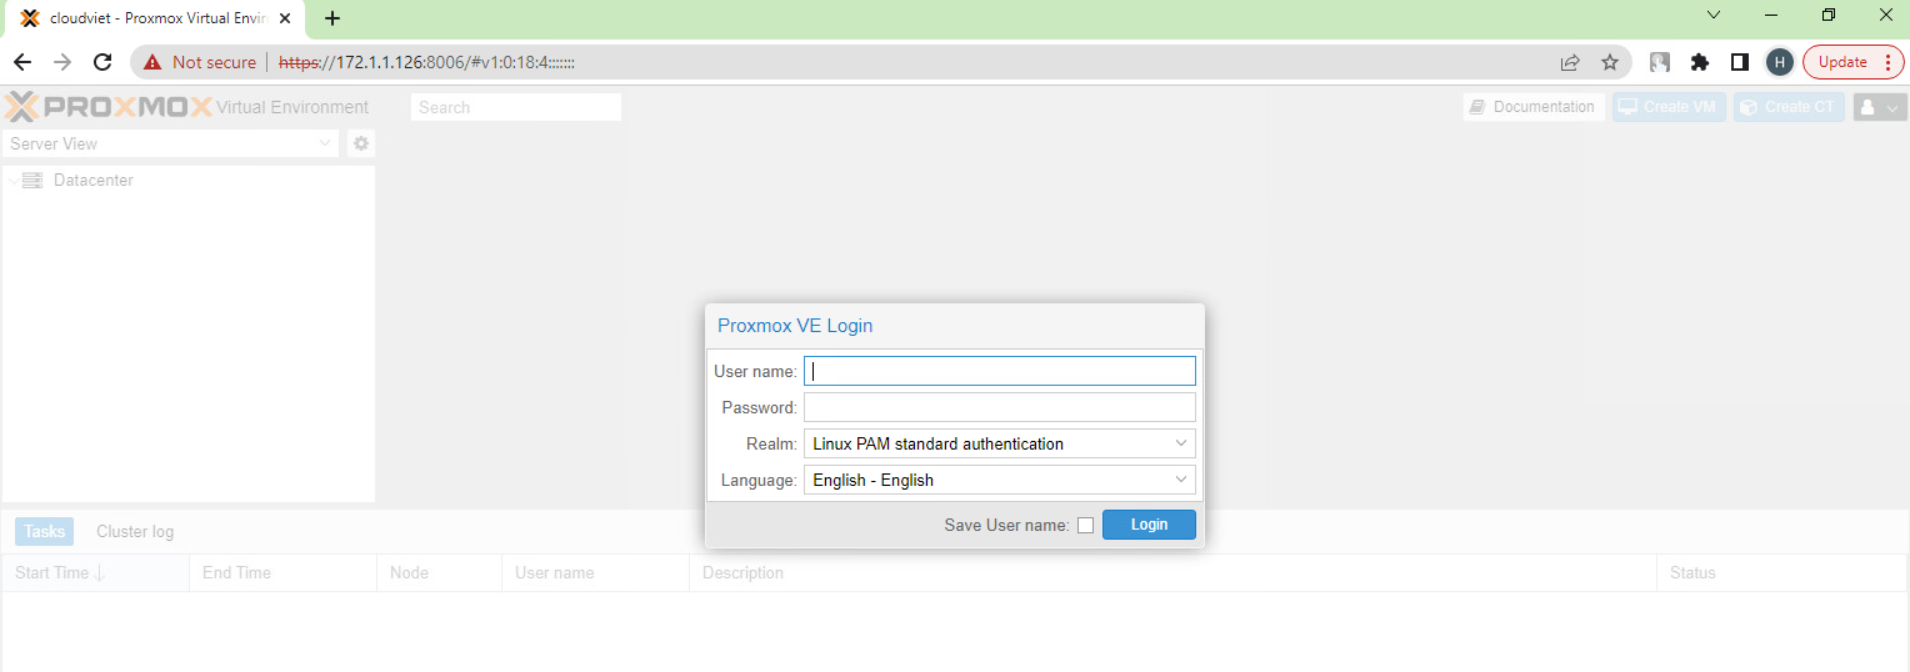Select Datacenter in the tree
Viewport: 1910px width, 672px height.
[x=93, y=180]
